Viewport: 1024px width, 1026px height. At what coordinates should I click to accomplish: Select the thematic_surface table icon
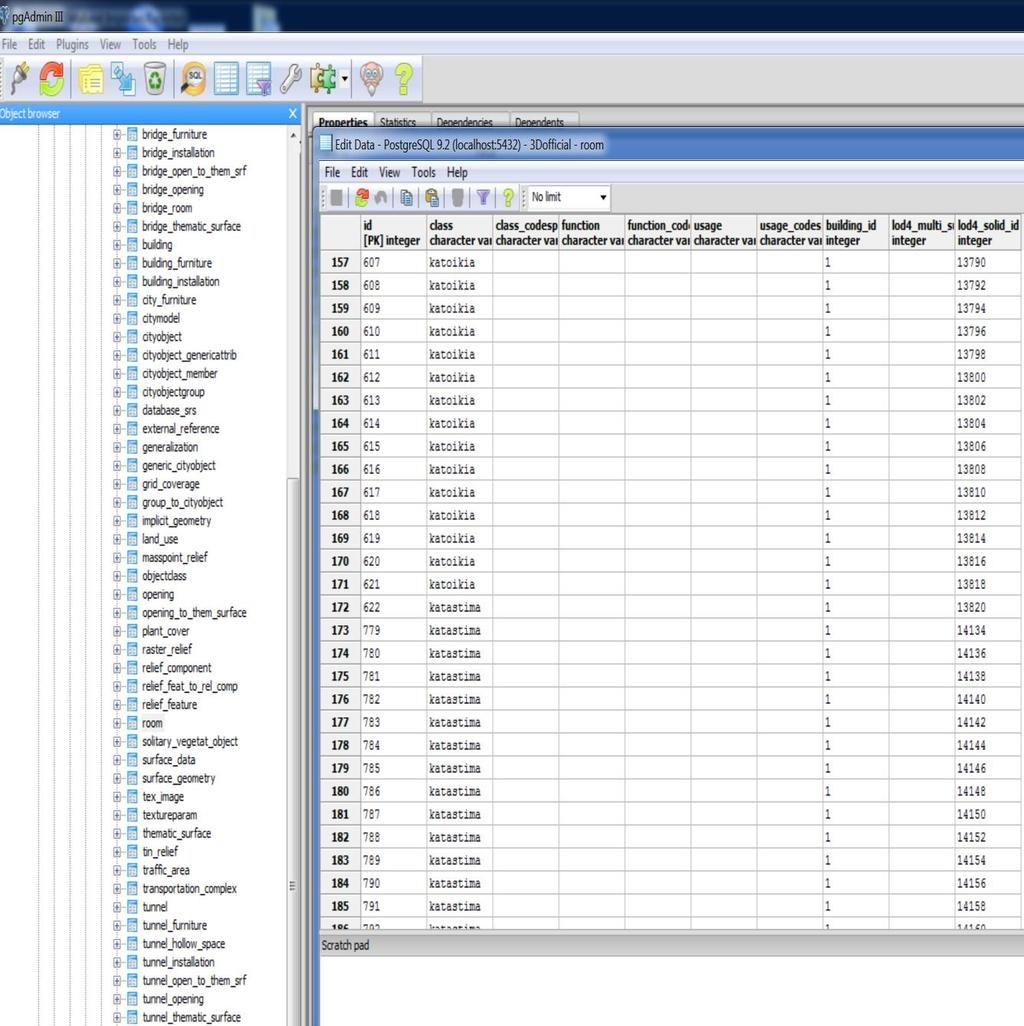(x=132, y=834)
